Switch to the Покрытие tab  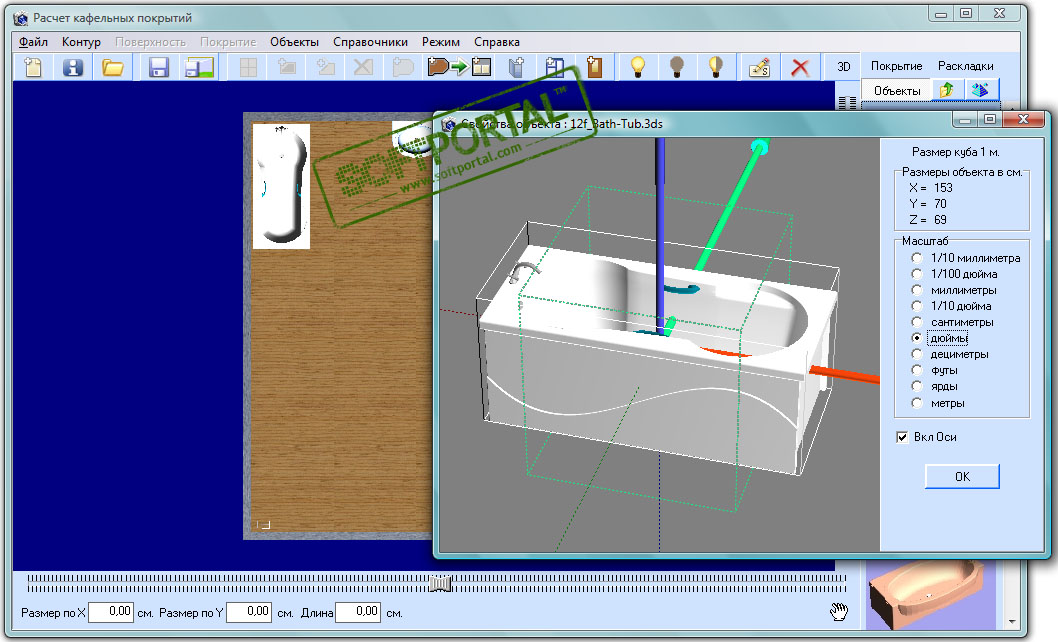point(896,65)
